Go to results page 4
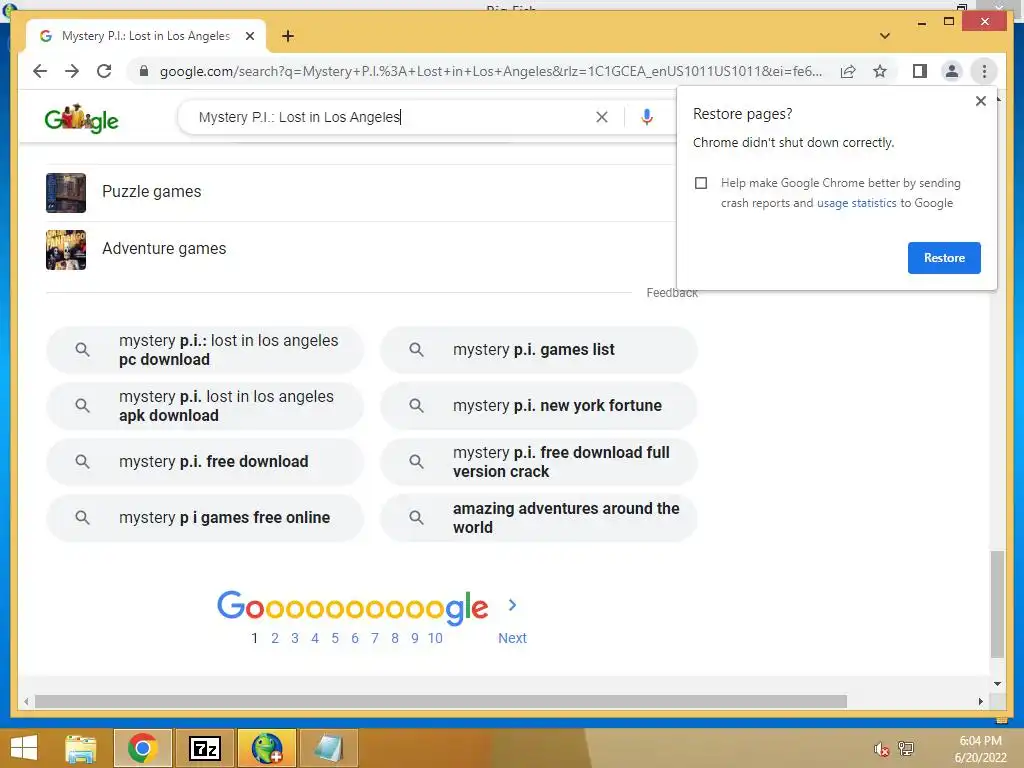1024x768 pixels. point(315,638)
